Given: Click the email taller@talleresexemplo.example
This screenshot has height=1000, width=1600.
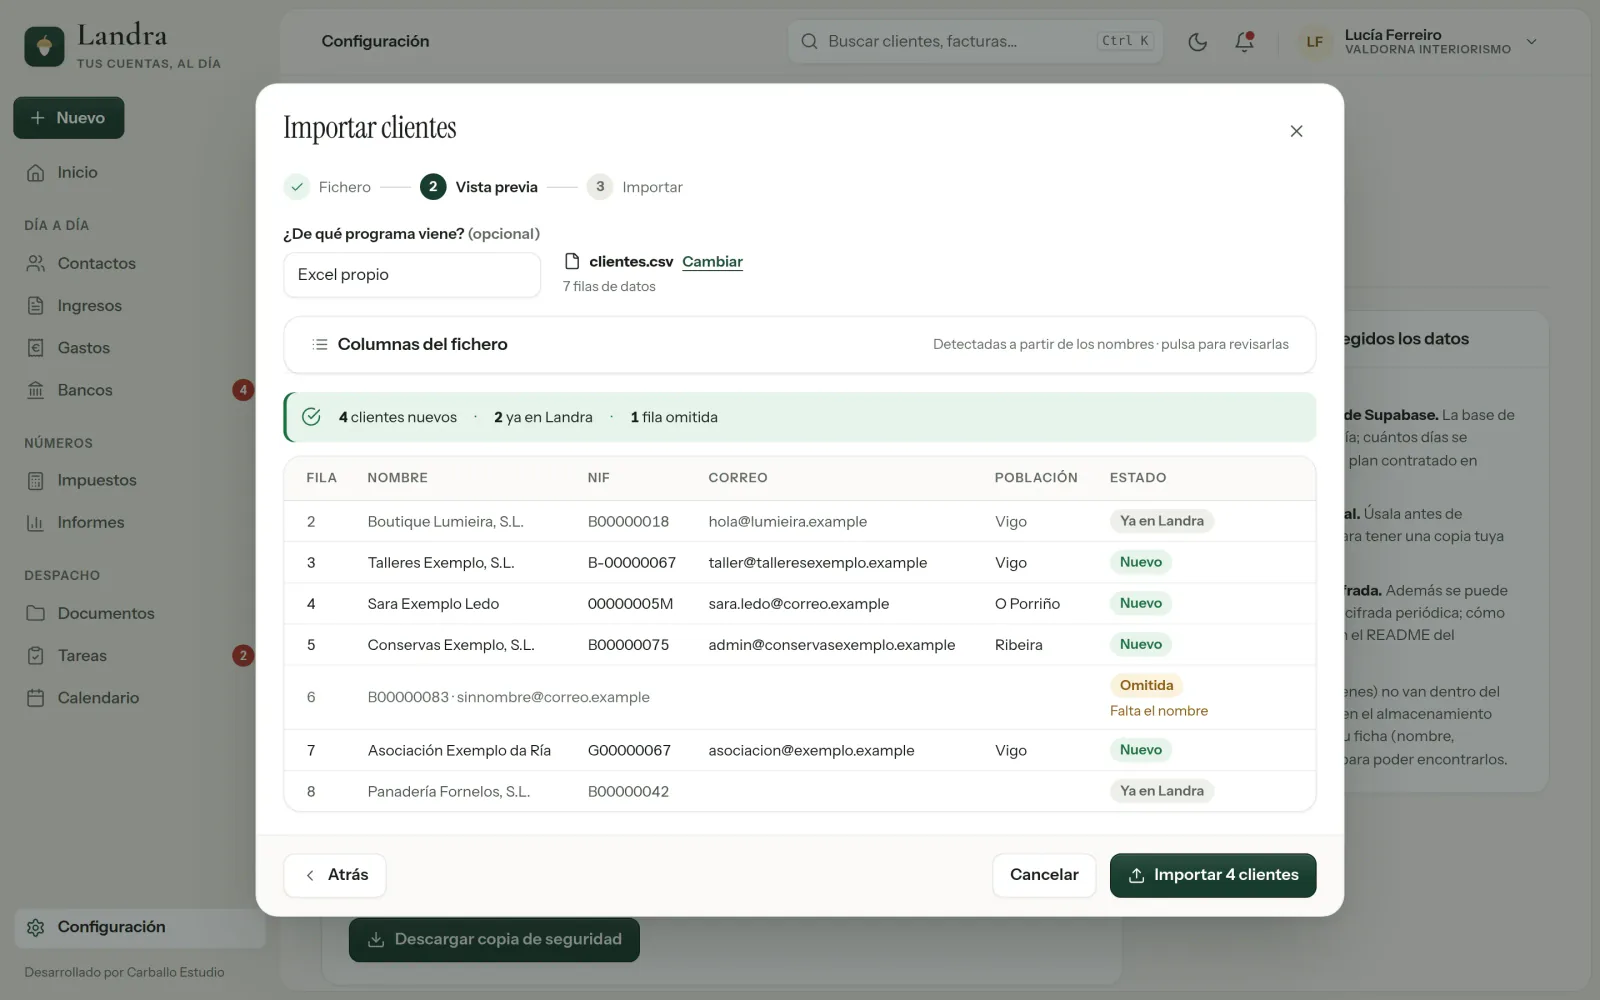Looking at the screenshot, I should click(818, 563).
